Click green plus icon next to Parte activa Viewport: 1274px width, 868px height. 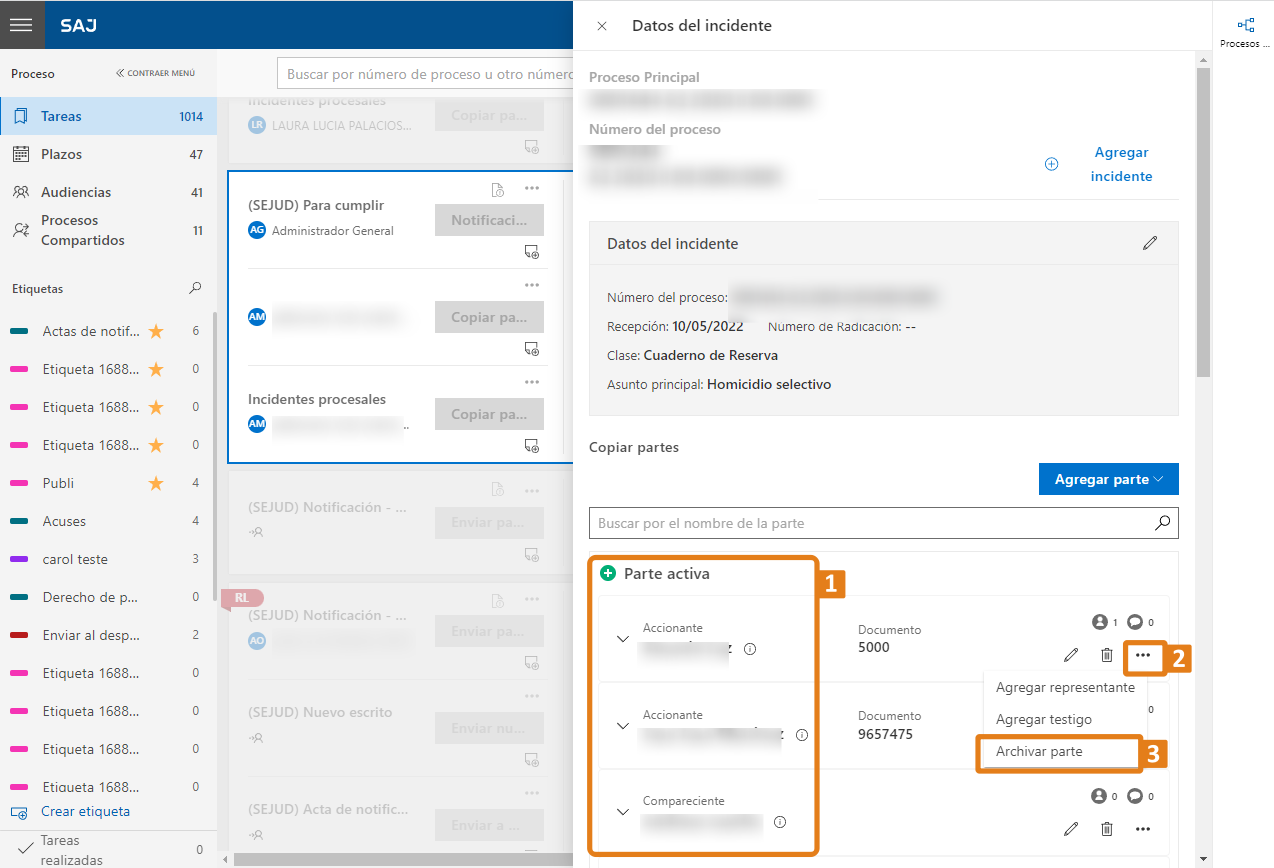tap(607, 573)
